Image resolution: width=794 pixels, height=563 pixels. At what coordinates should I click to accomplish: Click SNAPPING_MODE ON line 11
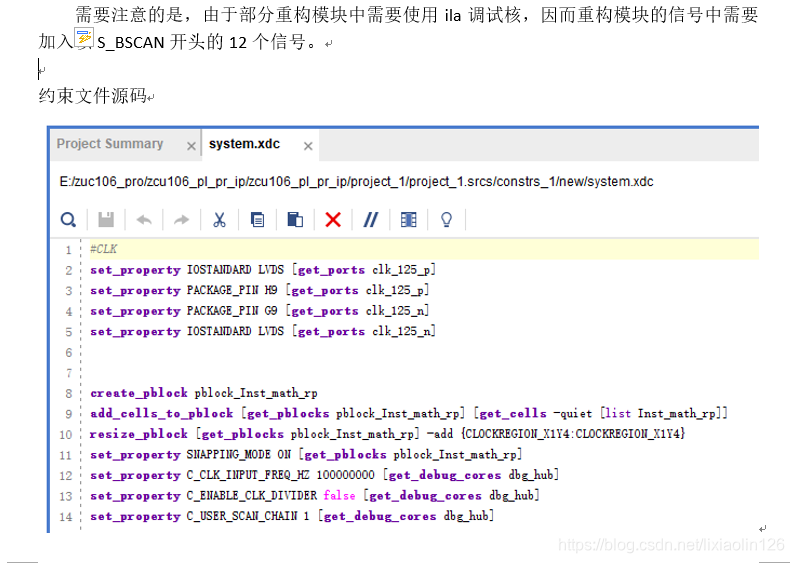(306, 455)
